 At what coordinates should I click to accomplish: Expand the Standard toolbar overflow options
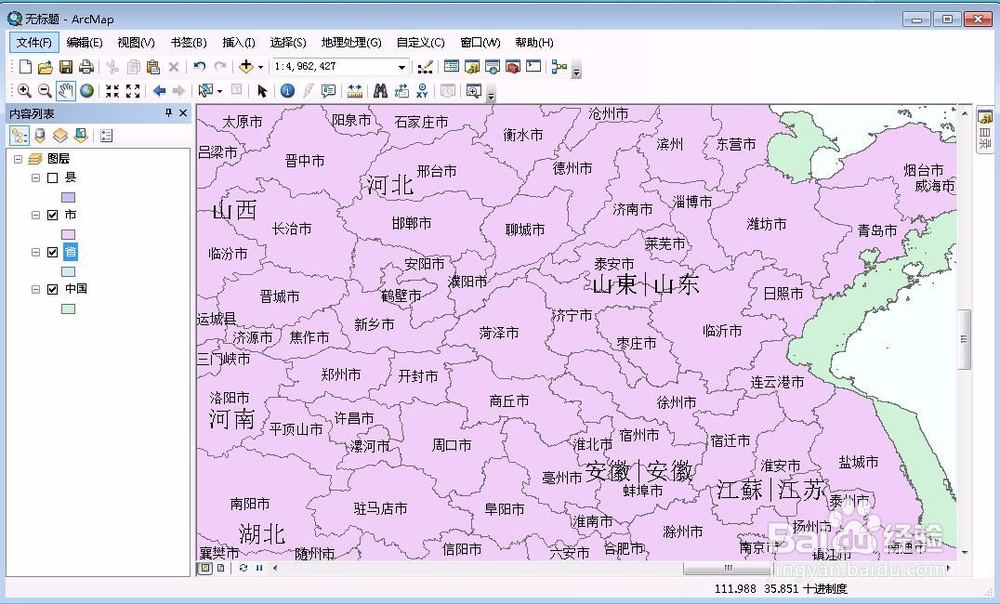[x=577, y=71]
